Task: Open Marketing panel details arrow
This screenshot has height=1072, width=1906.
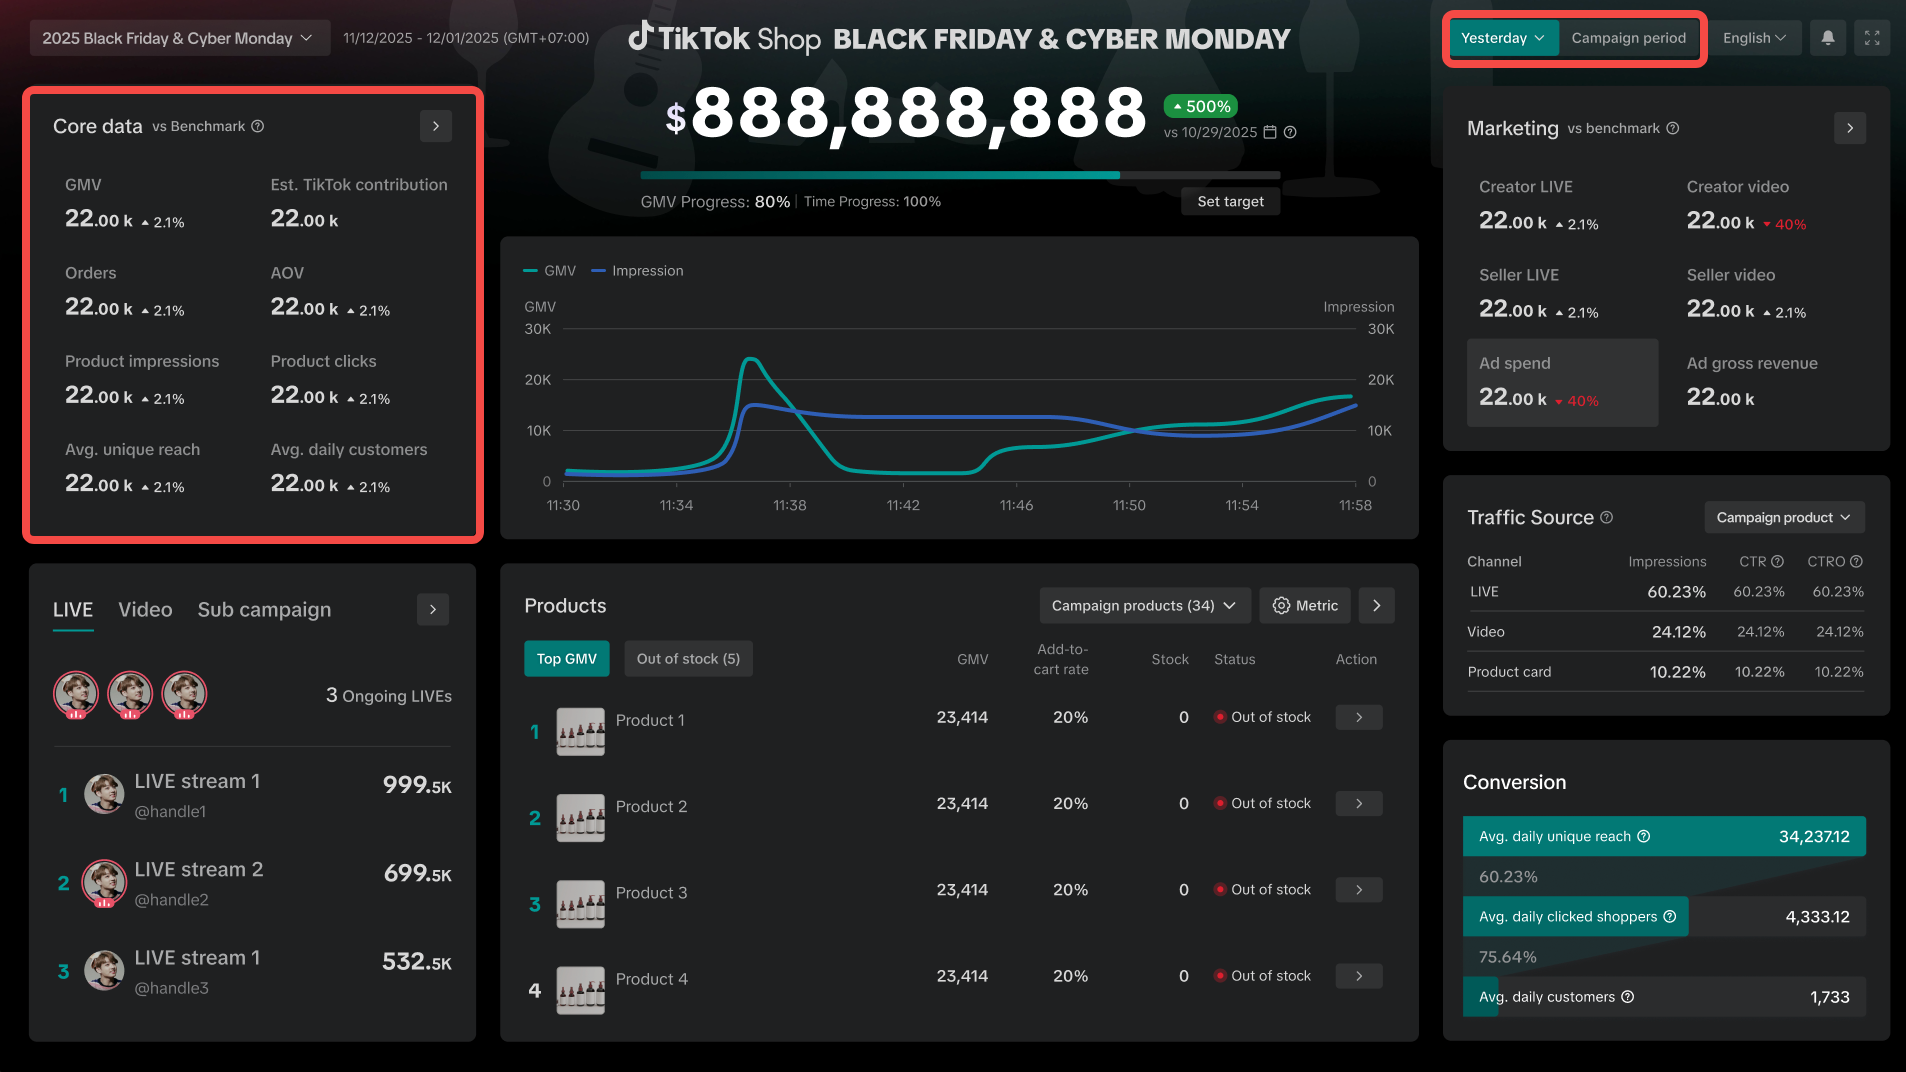Action: (1849, 128)
